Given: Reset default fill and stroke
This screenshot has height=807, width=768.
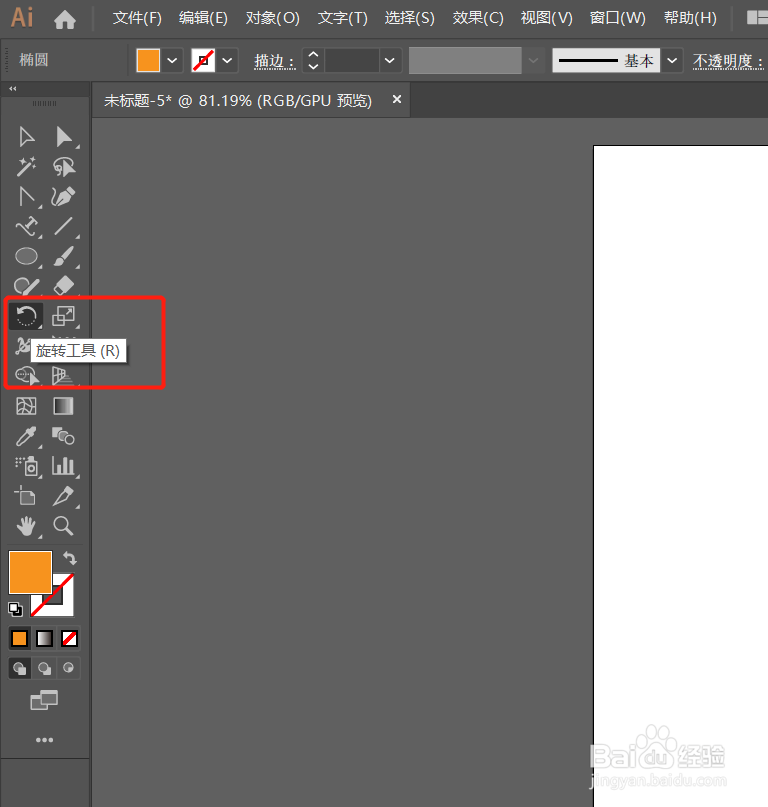Looking at the screenshot, I should pos(15,609).
